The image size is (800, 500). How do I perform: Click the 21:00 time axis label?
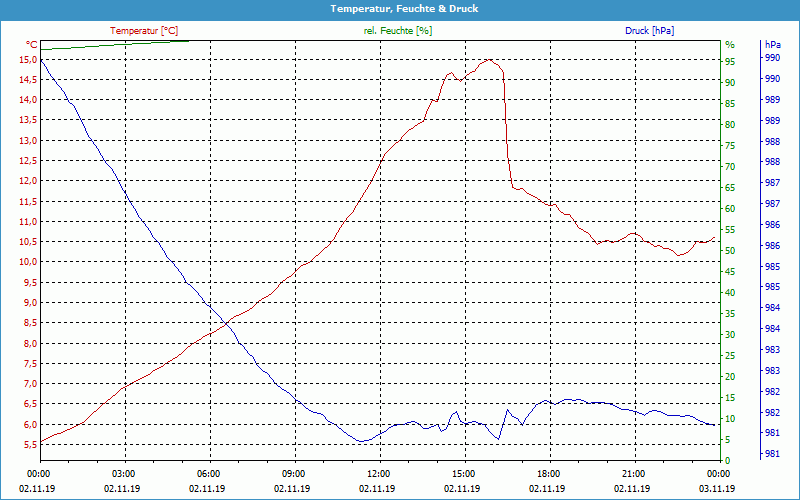[x=634, y=473]
